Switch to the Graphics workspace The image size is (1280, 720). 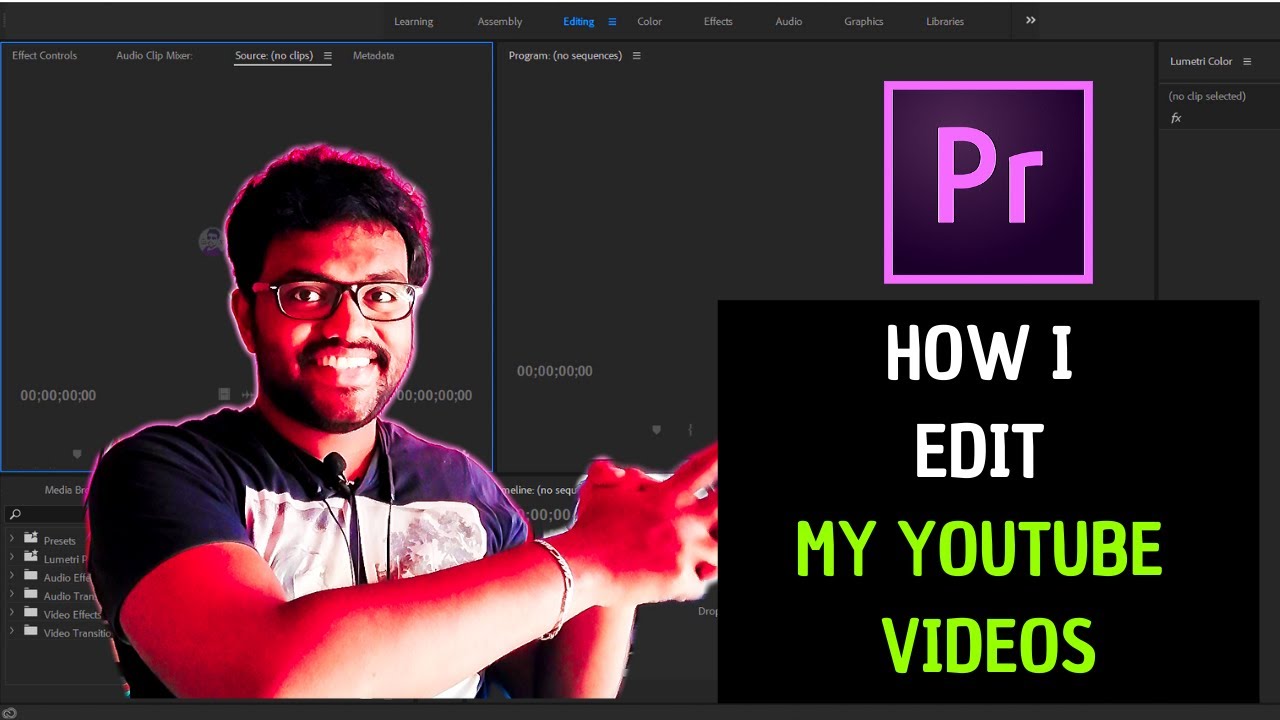[863, 21]
